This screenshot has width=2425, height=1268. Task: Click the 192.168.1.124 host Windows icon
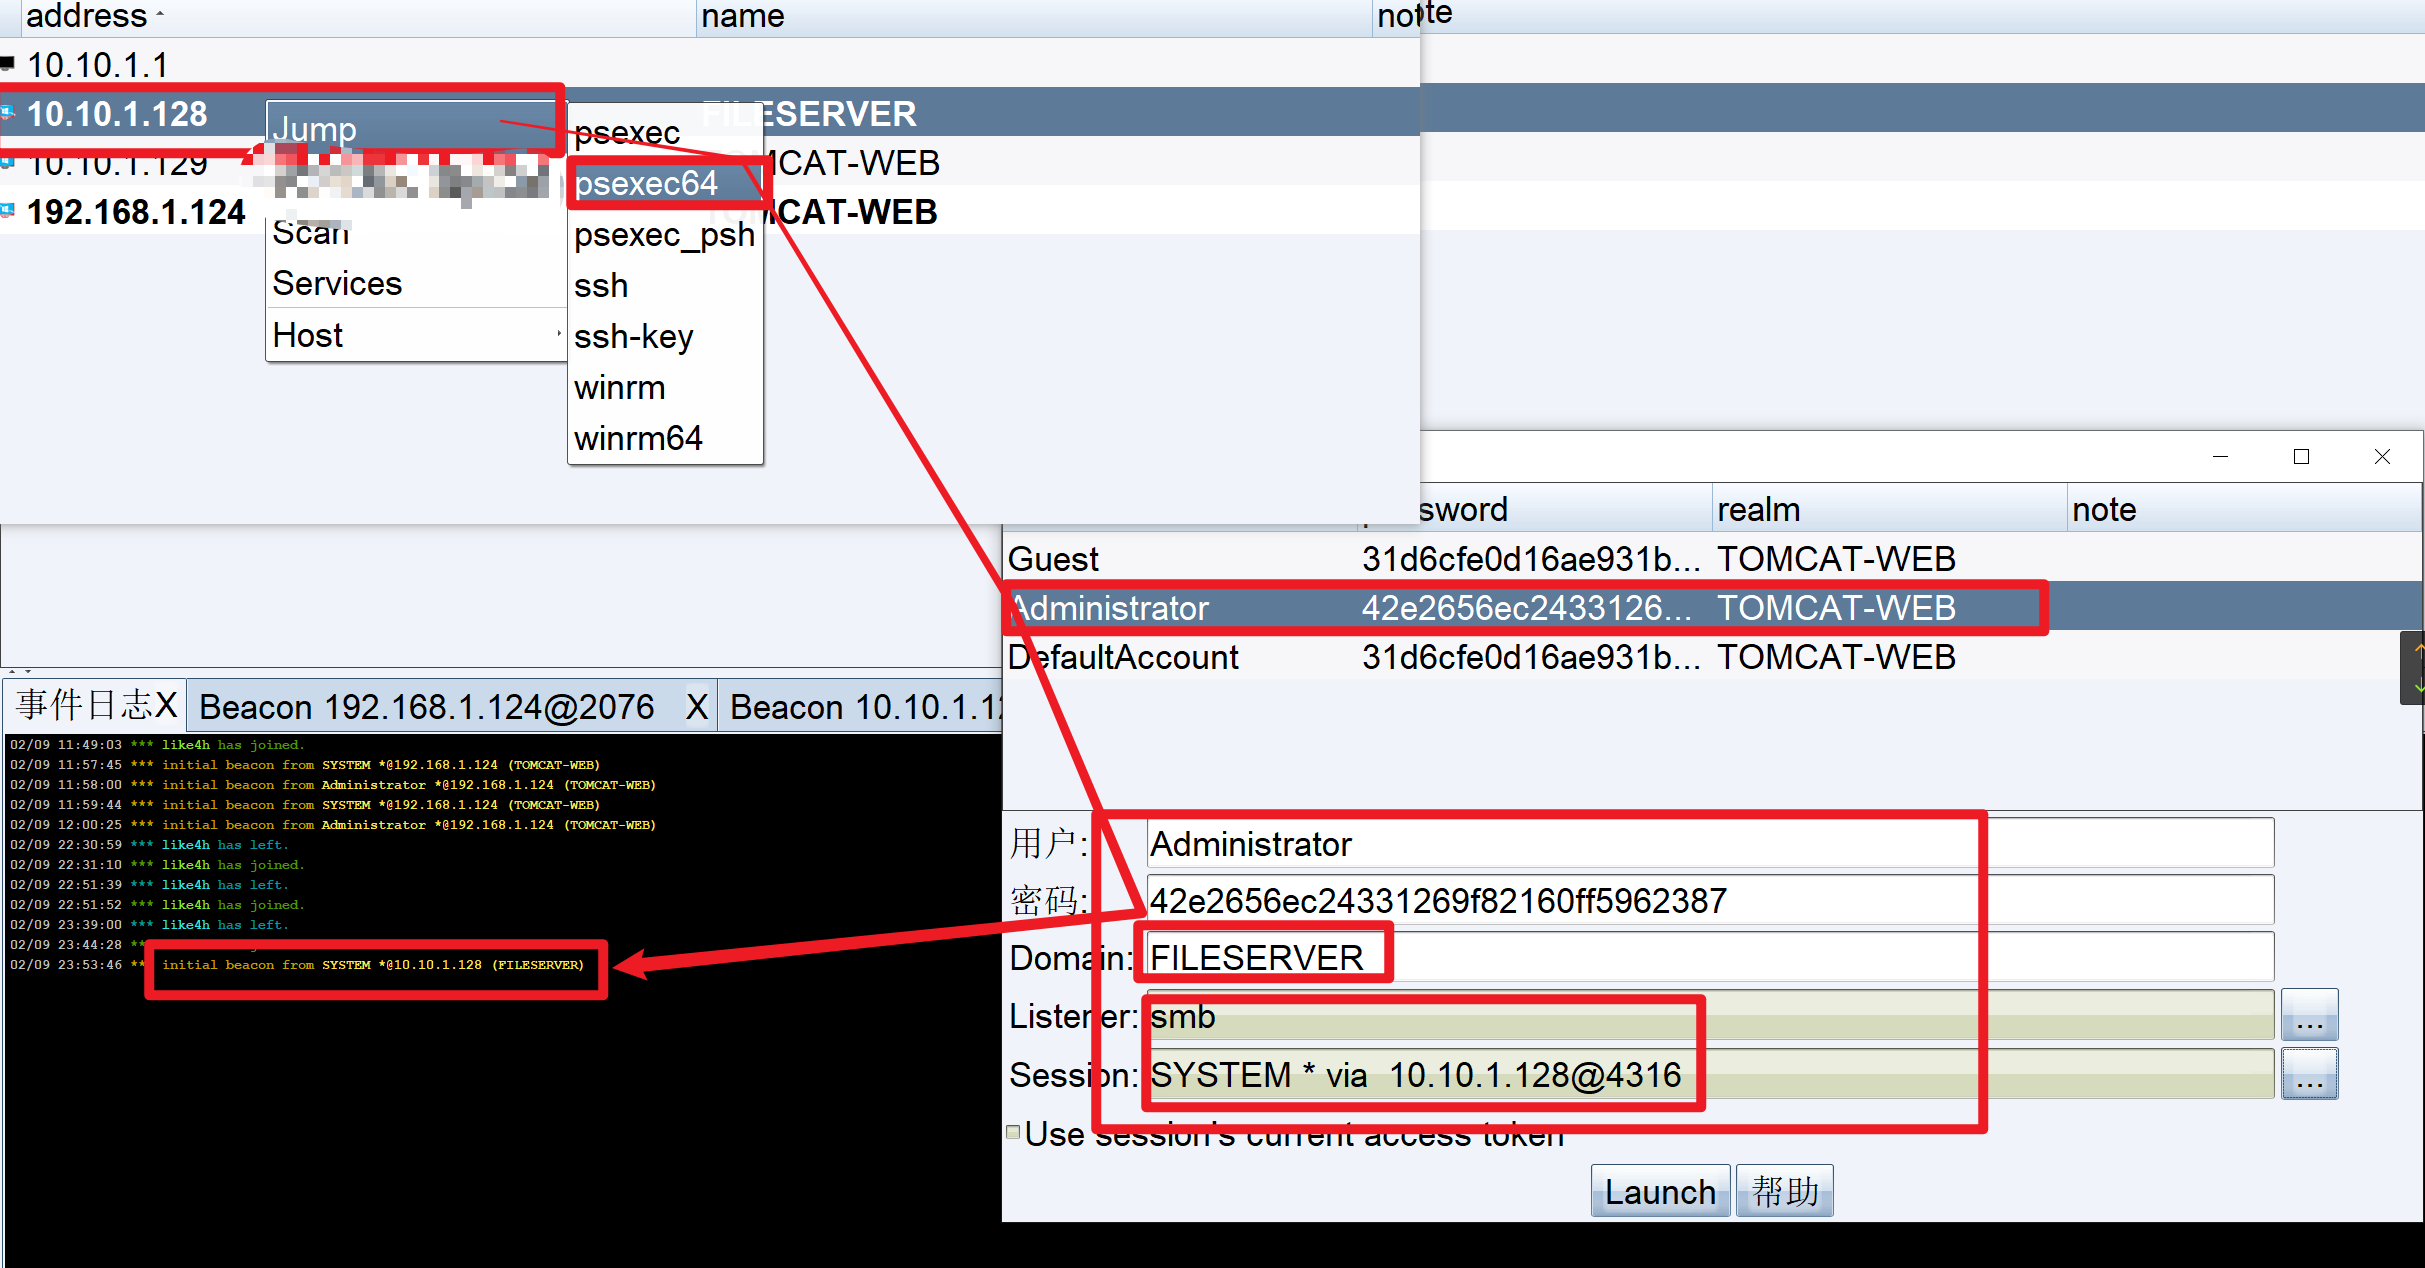point(8,211)
